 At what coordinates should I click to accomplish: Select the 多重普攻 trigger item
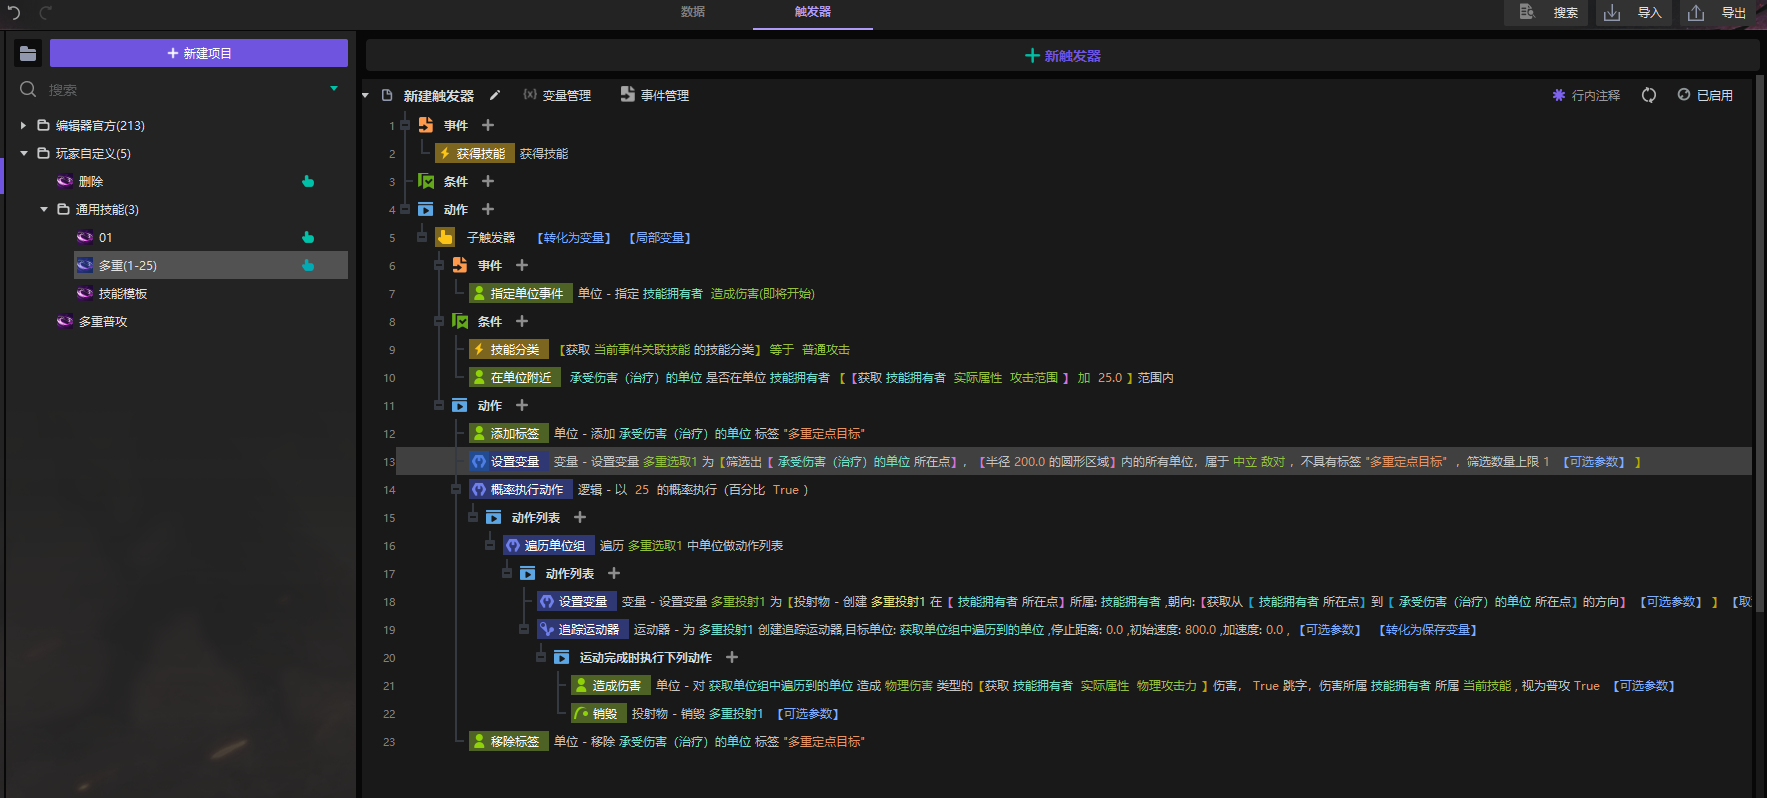pos(103,321)
